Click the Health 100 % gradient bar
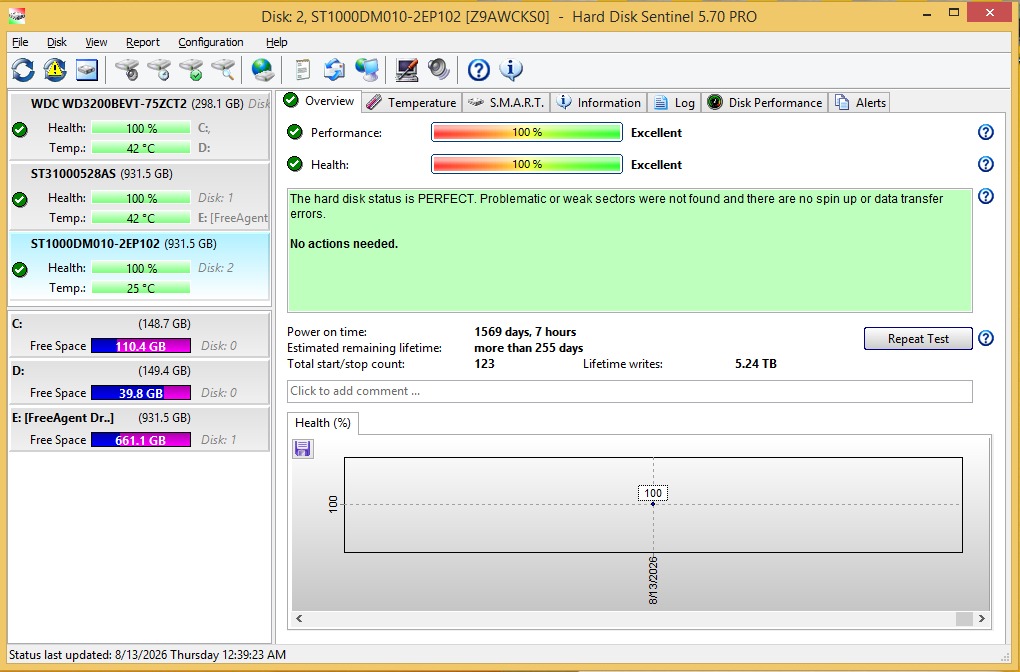The height and width of the screenshot is (672, 1020). click(527, 164)
